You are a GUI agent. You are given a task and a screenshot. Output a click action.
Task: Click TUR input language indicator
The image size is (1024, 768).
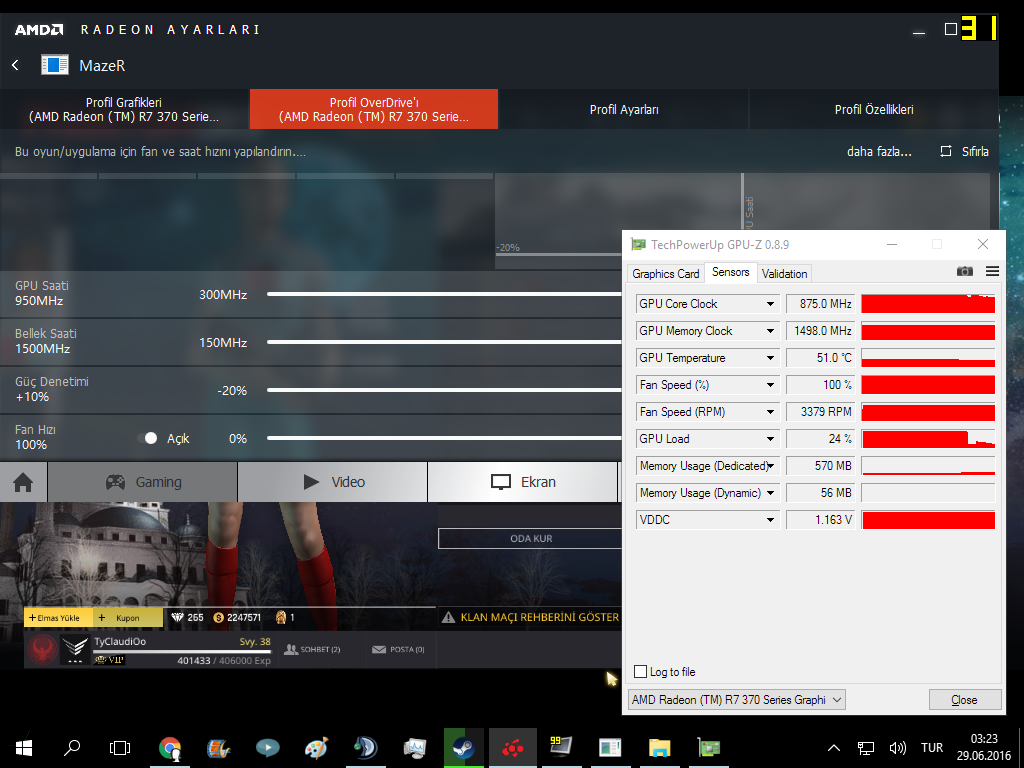coord(932,748)
